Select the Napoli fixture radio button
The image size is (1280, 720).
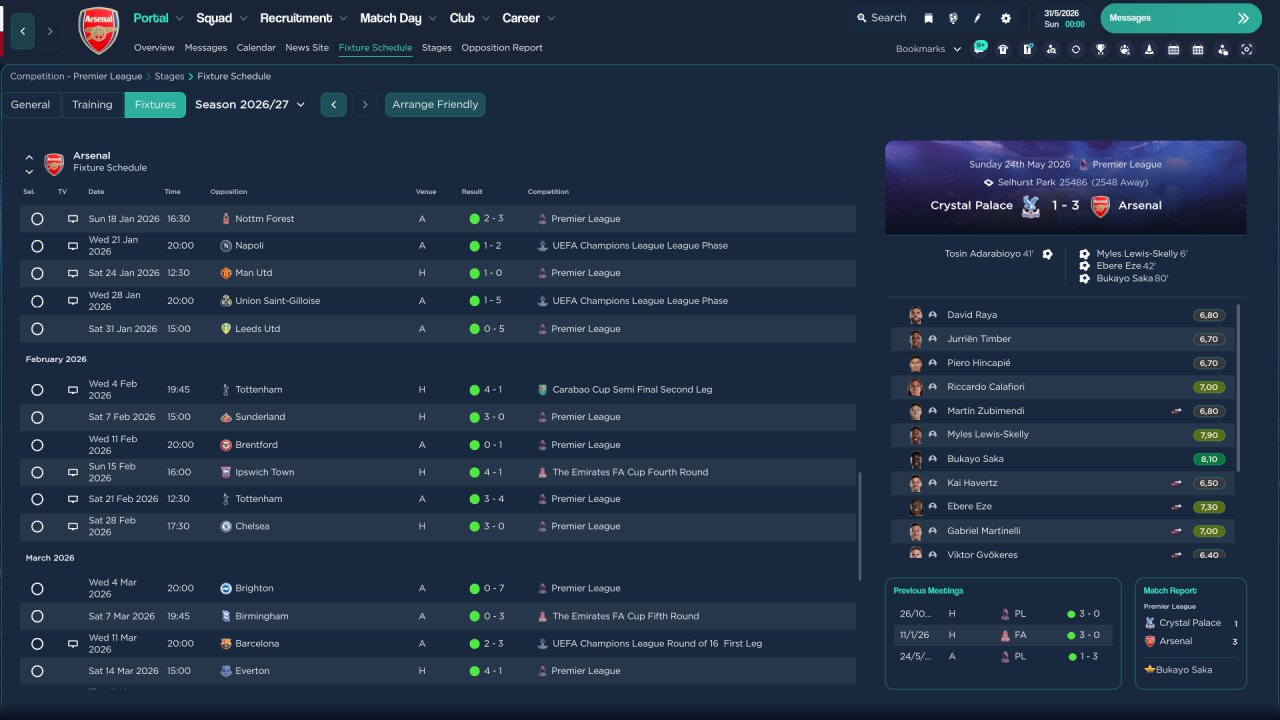tap(37, 246)
